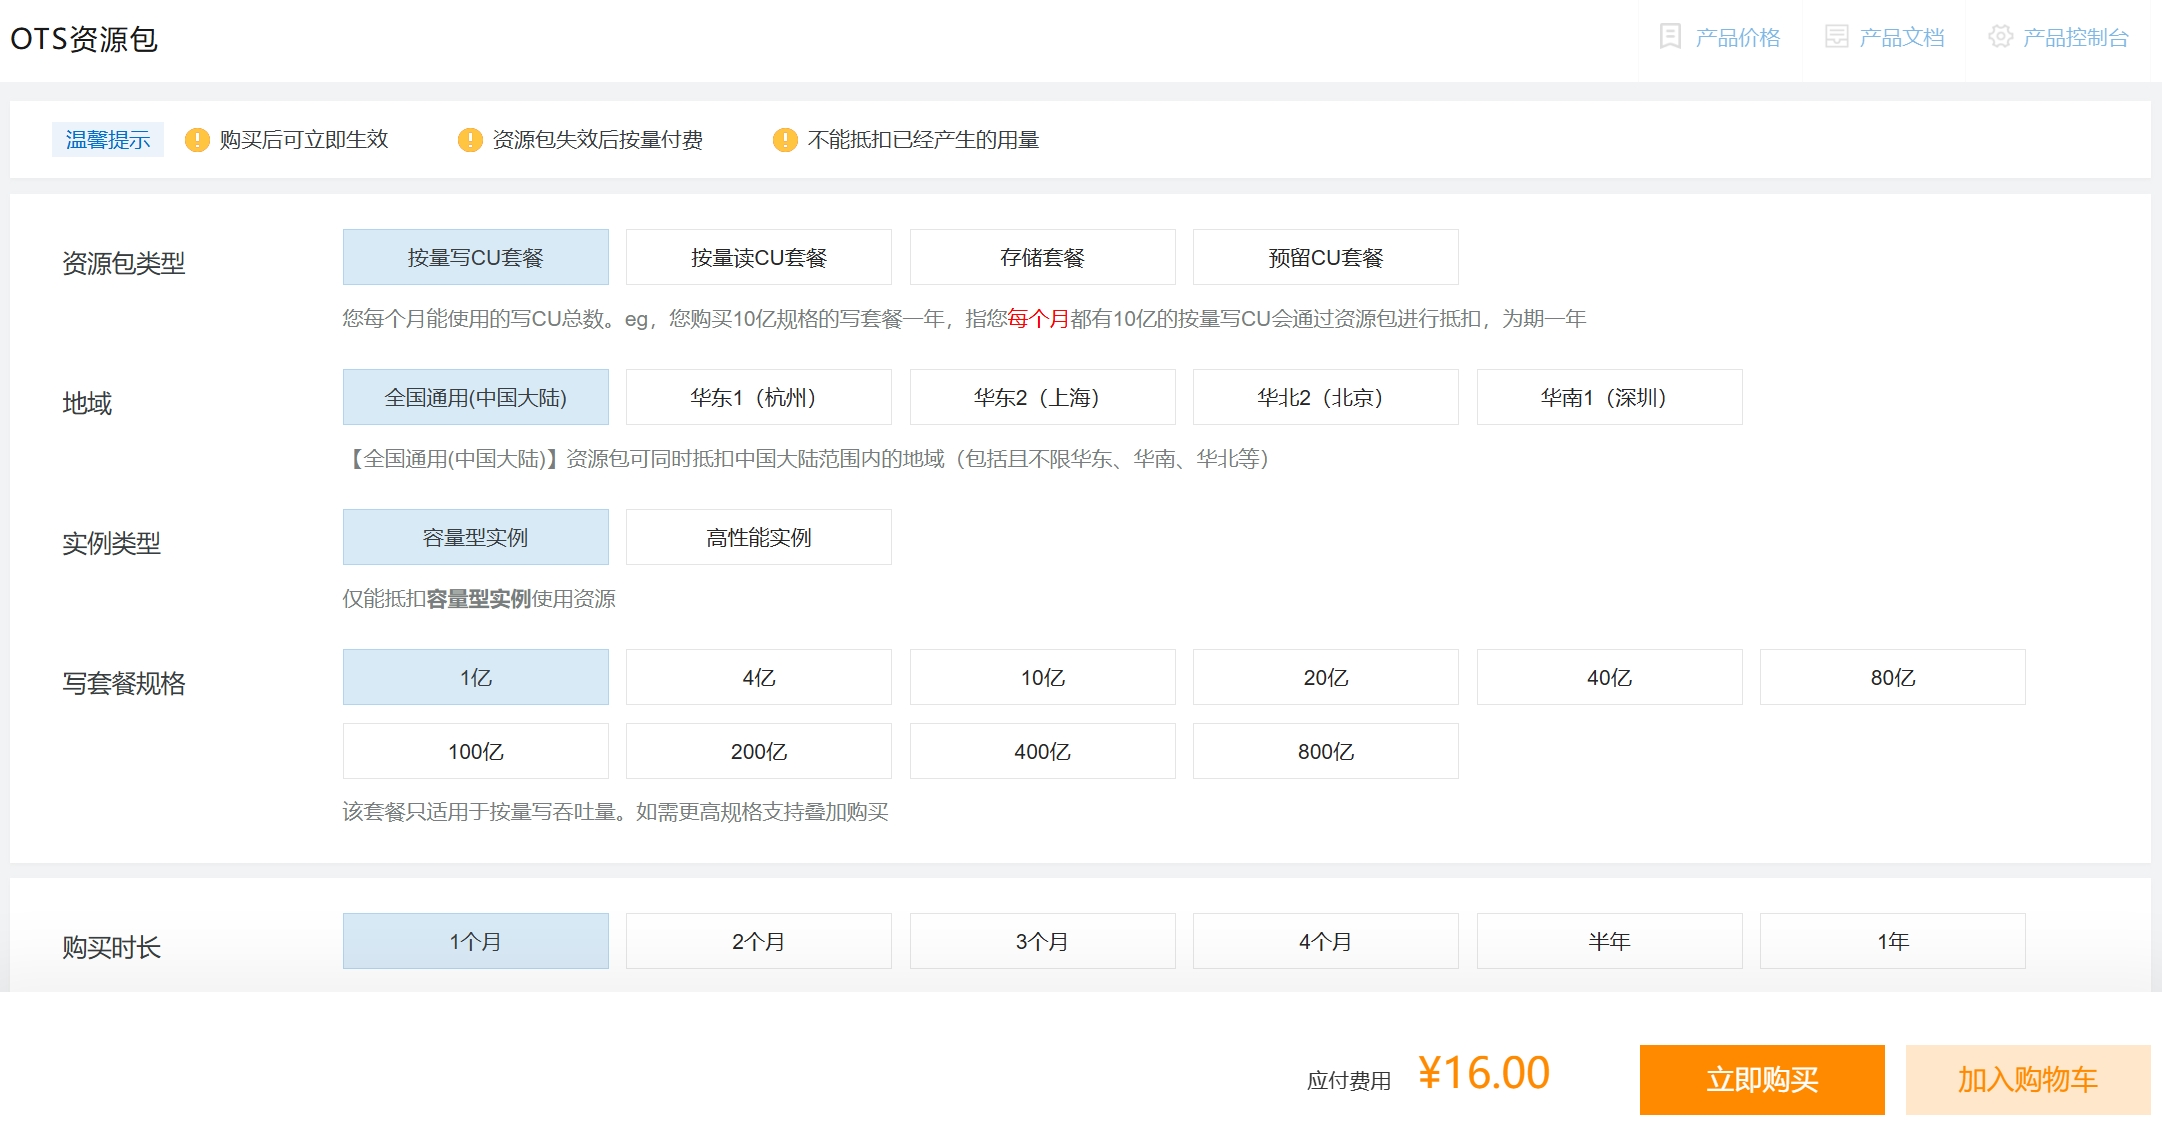Screen dimensions: 2162x1135
Task: Choose the 存储套餐 package type
Action: coord(1043,257)
